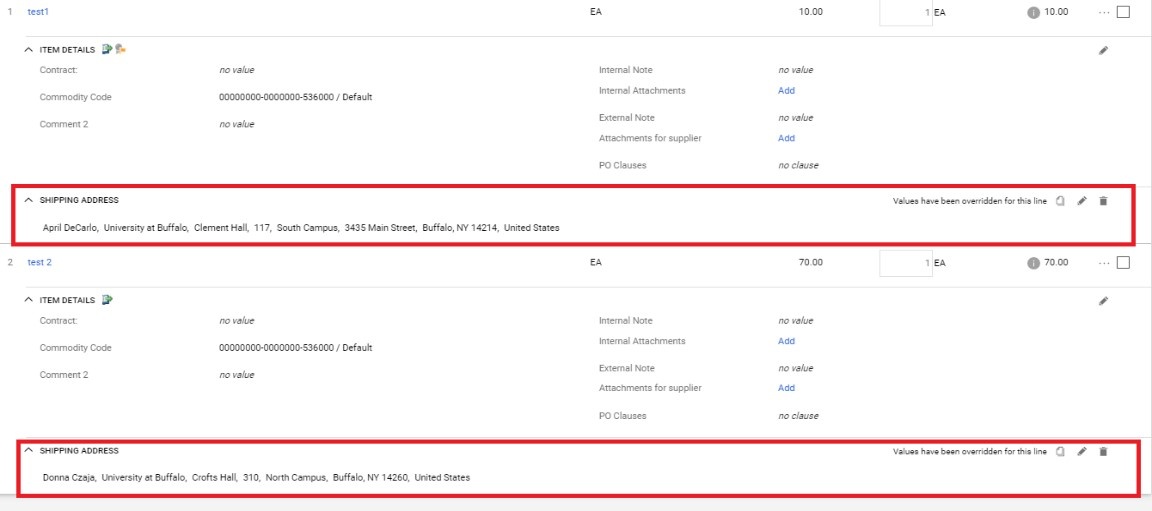Viewport: 1152px width, 511px height.
Task: Open the more actions menu for test 2
Action: coord(1103,263)
